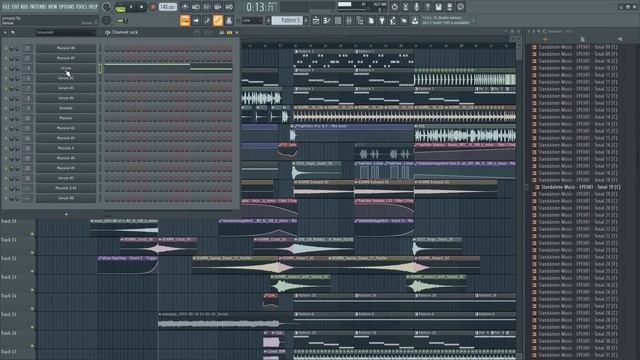This screenshot has width=640, height=360.
Task: Toggle the overdub/blend recording icon
Action: [x=218, y=7]
